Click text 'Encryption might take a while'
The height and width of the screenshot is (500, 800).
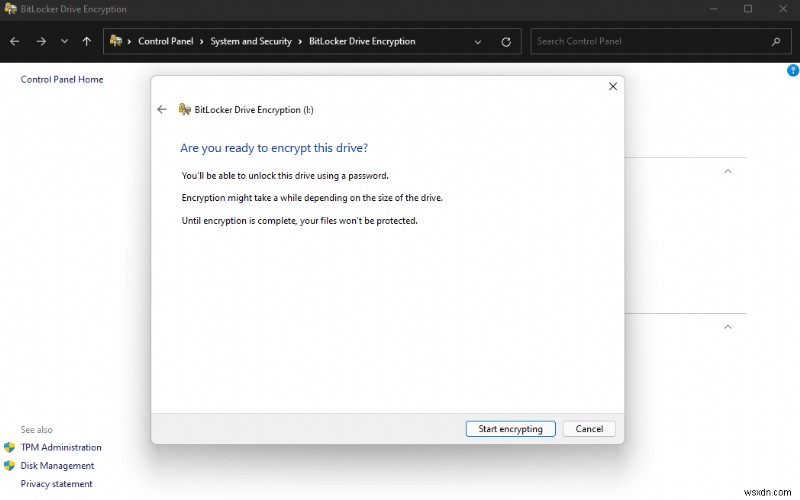242,198
